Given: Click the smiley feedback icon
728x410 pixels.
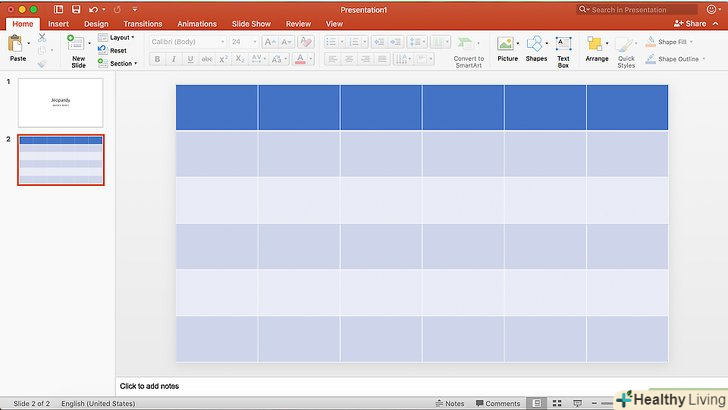Looking at the screenshot, I should pos(711,9).
